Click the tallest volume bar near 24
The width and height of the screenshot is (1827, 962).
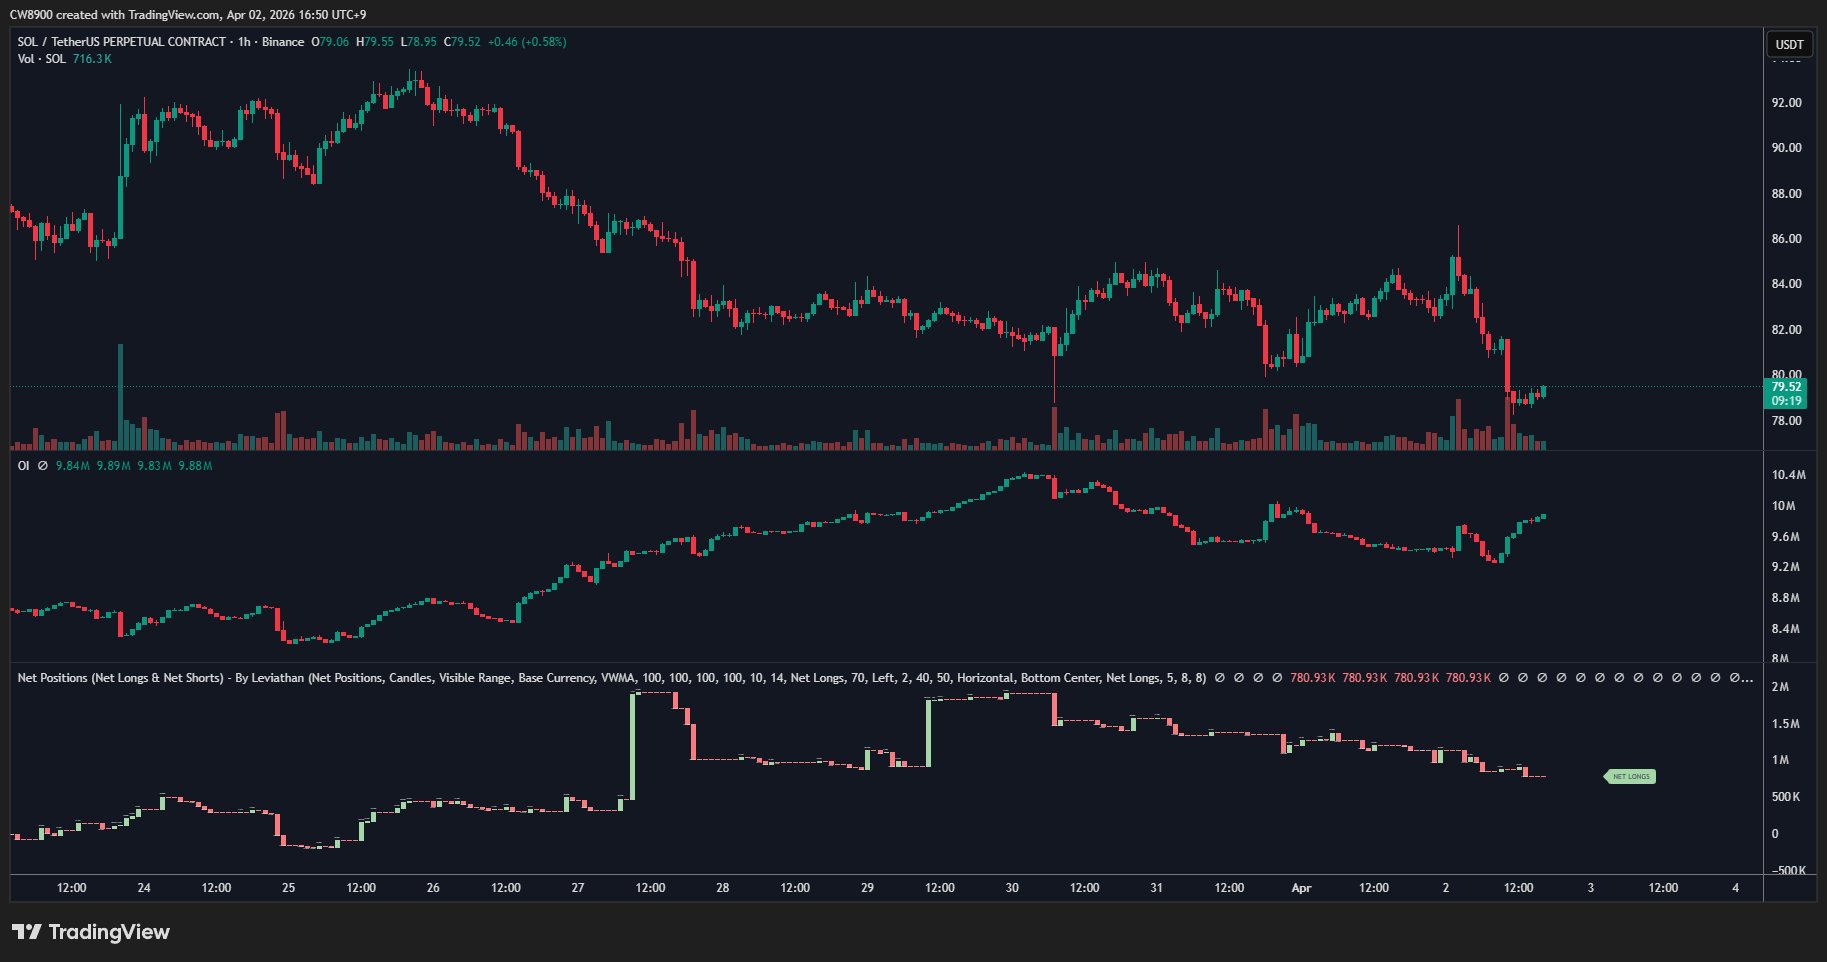pyautogui.click(x=121, y=396)
